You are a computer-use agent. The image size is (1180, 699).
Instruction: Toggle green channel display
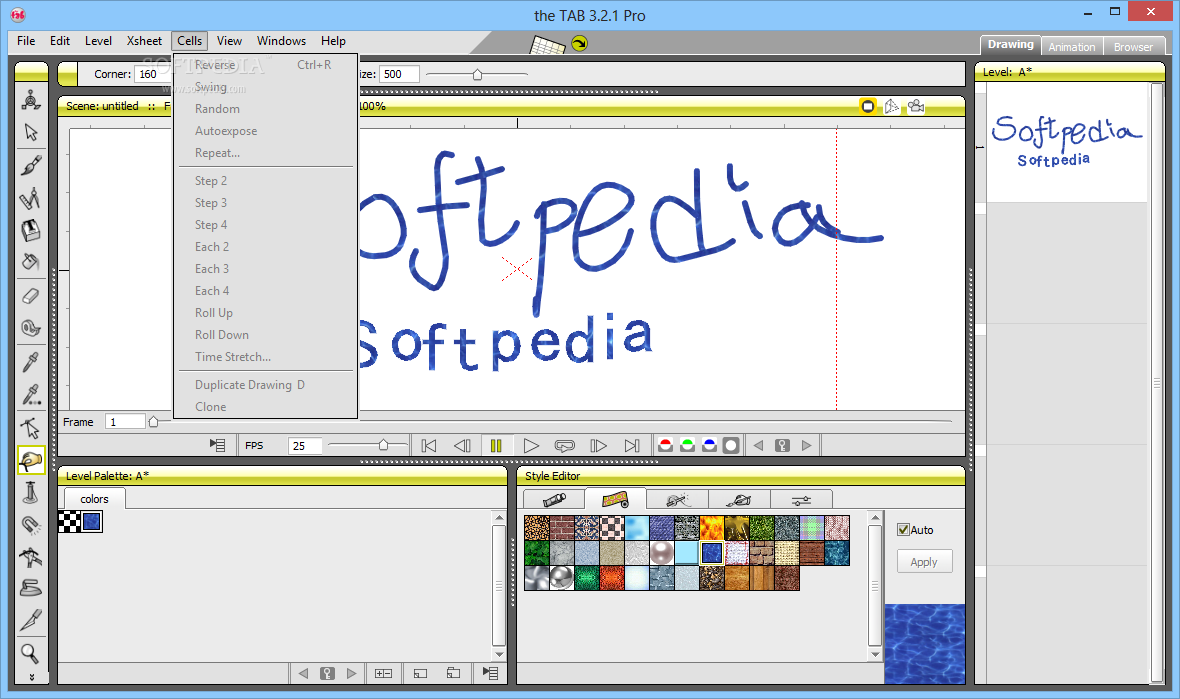687,445
